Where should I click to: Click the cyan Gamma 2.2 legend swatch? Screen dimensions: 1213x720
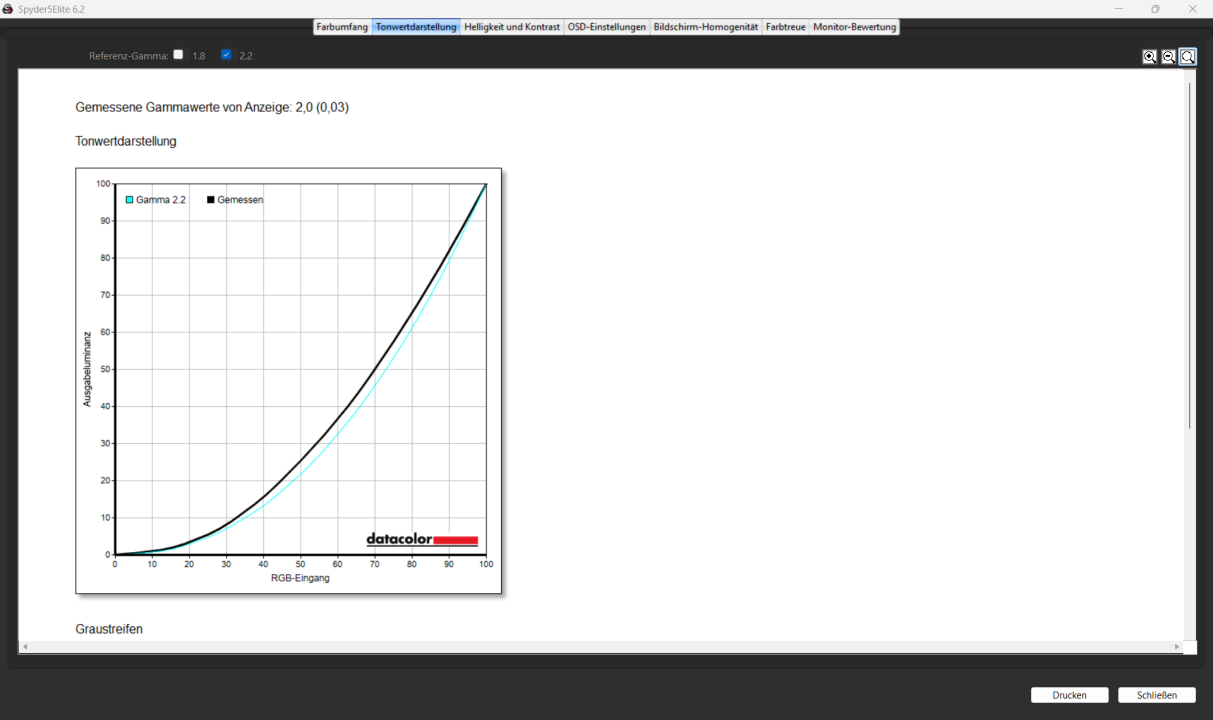(x=130, y=200)
